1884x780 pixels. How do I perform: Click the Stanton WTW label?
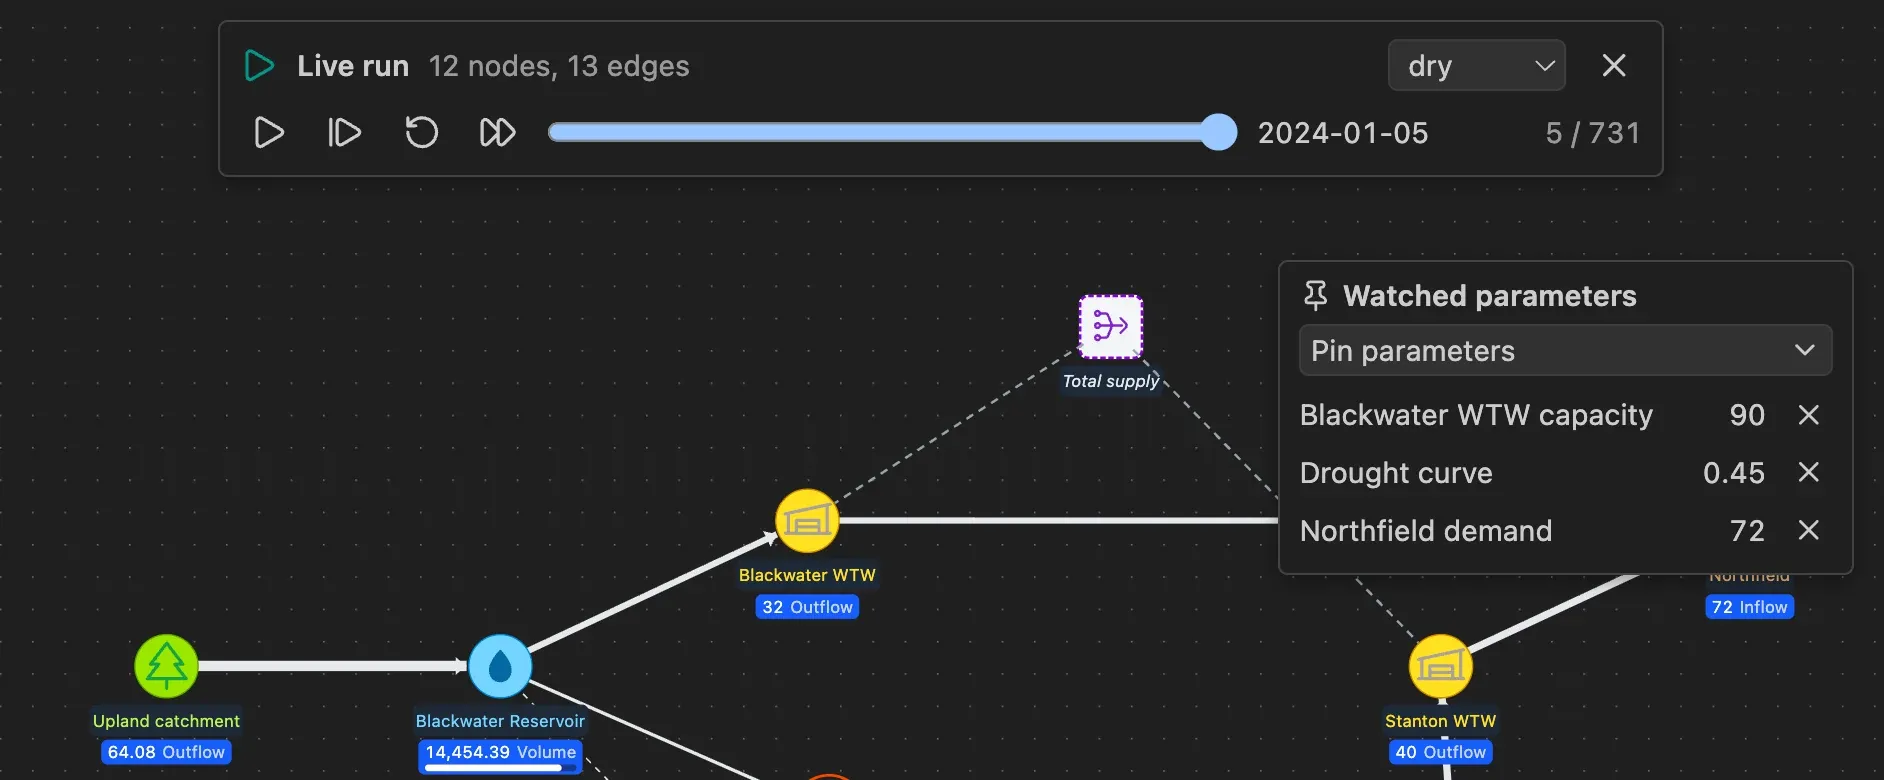pos(1440,721)
